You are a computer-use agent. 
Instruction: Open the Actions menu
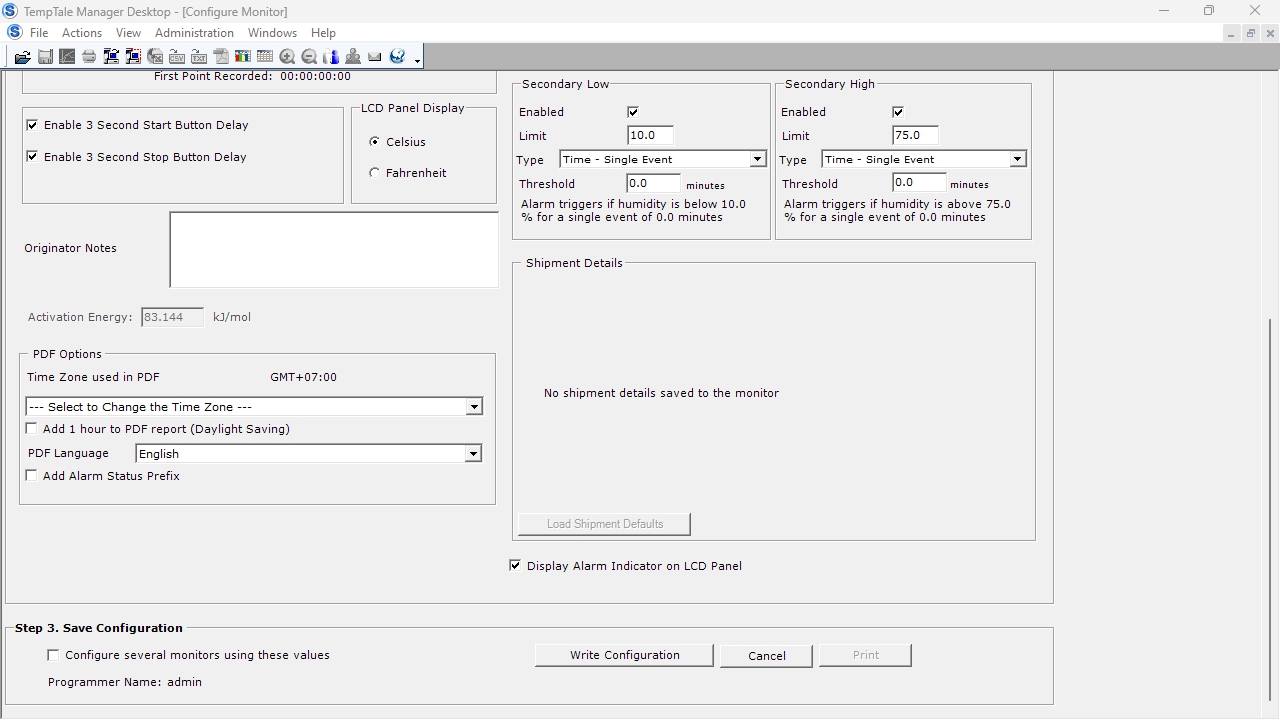coord(82,33)
